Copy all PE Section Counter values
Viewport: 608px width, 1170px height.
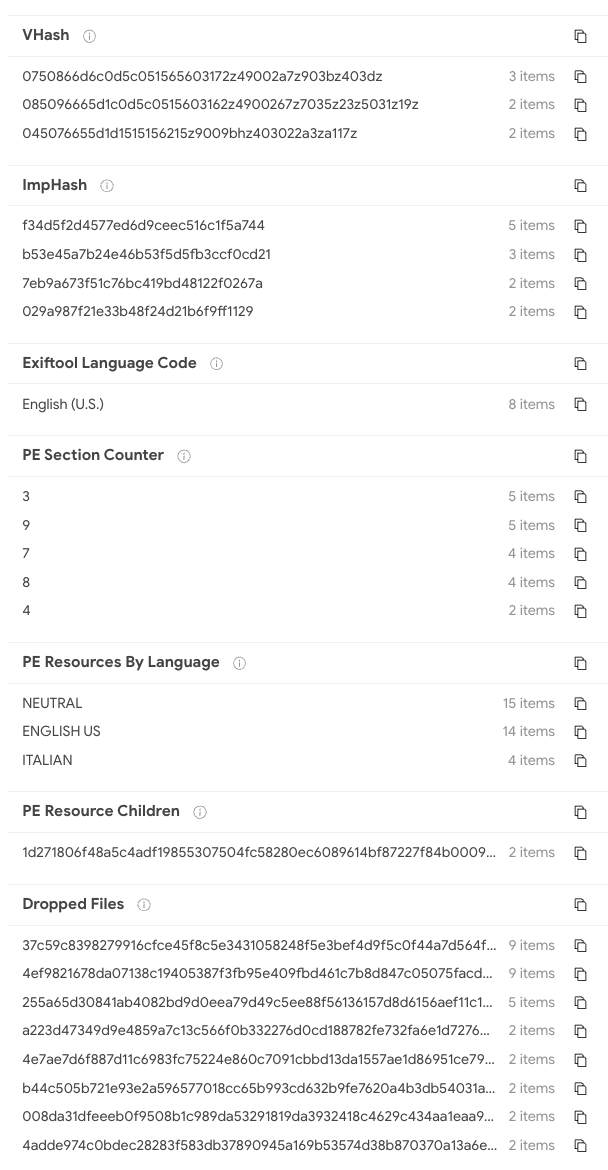[580, 456]
